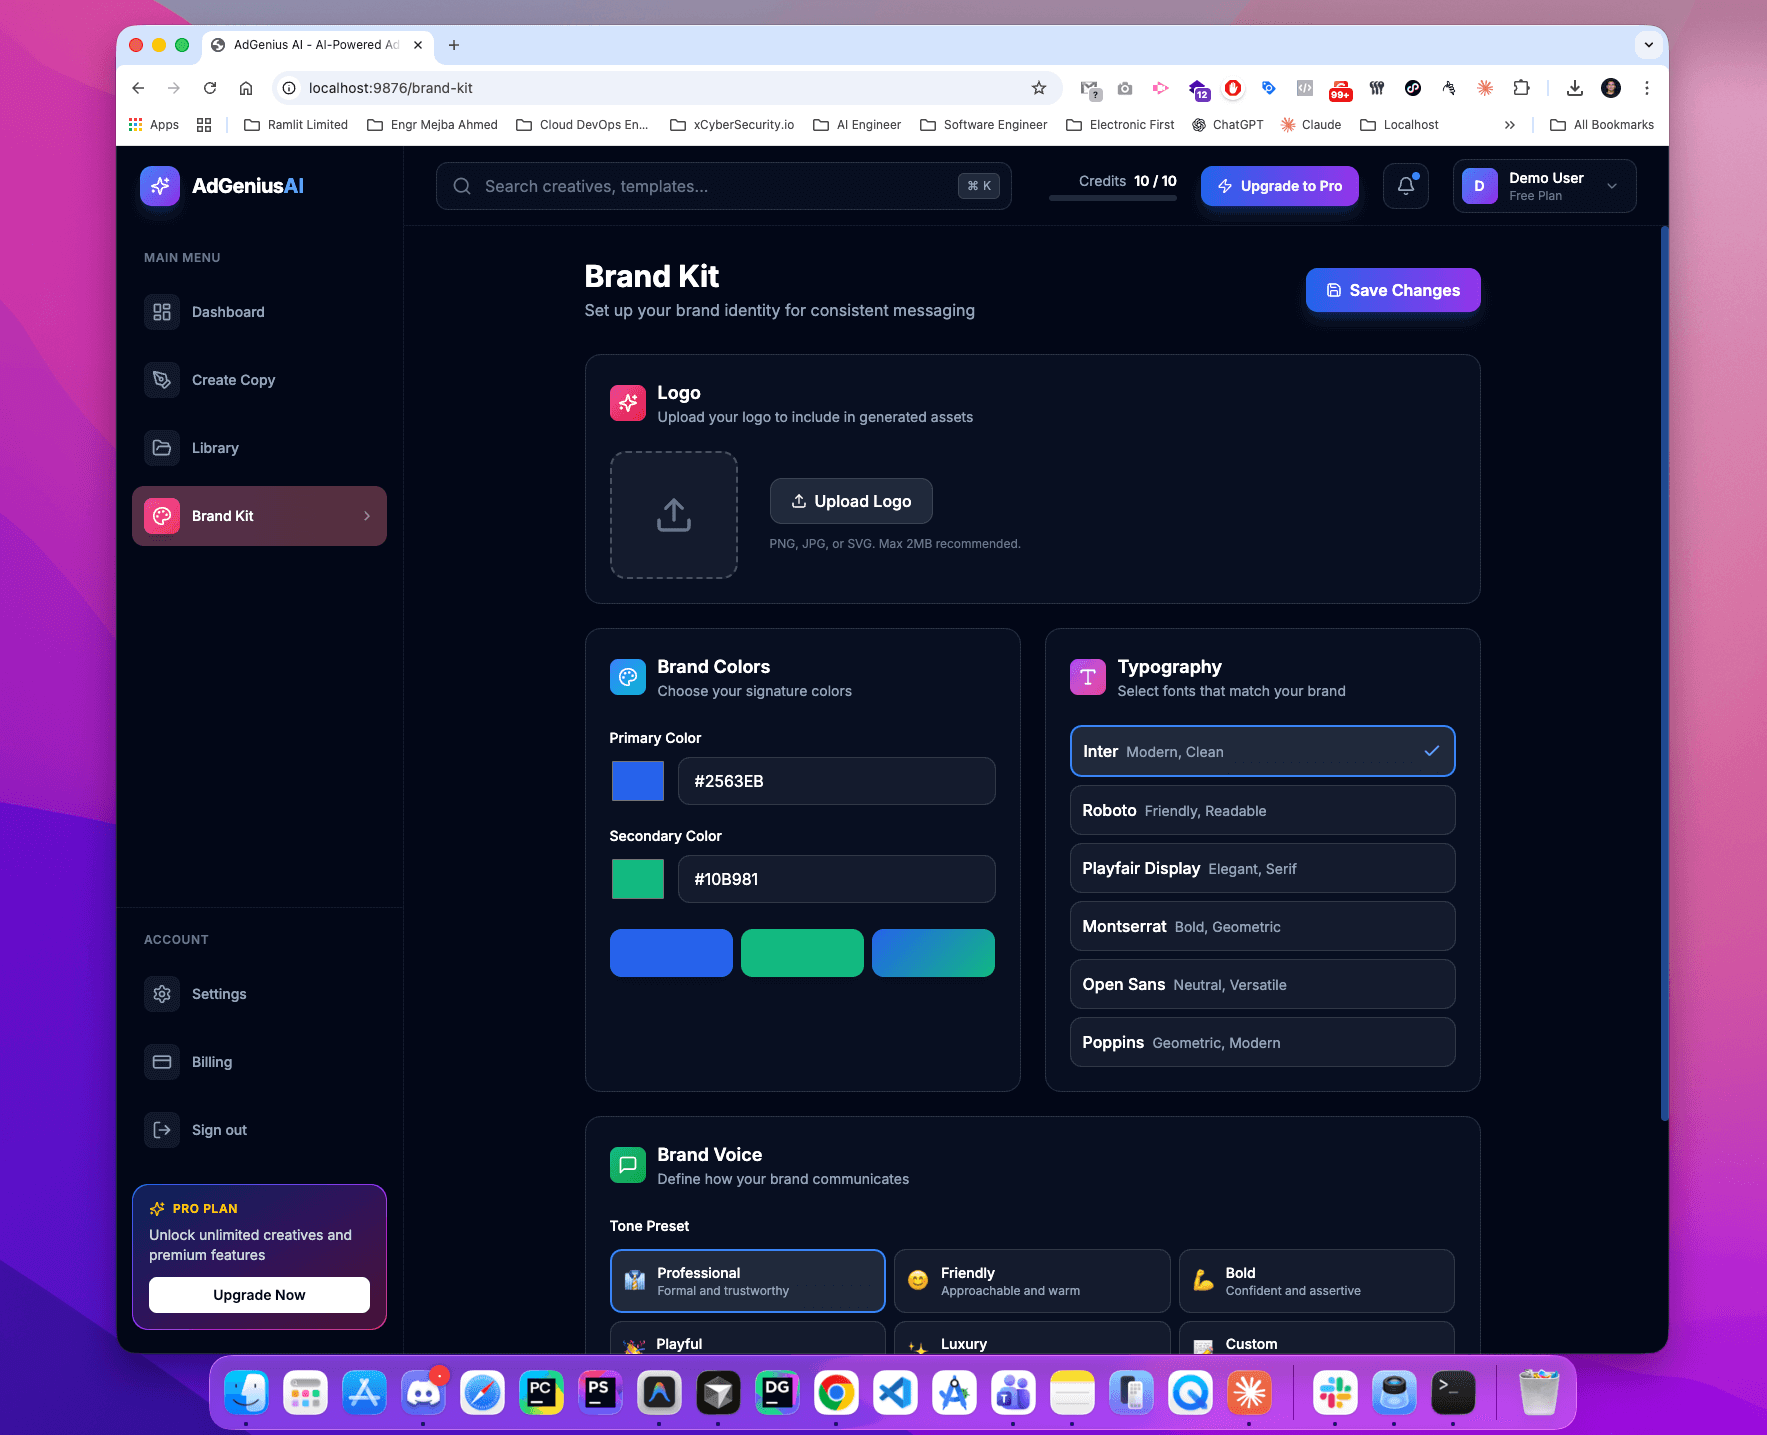Click the AdGeniusAI sparkle logo icon
This screenshot has height=1435, width=1767.
click(x=159, y=185)
